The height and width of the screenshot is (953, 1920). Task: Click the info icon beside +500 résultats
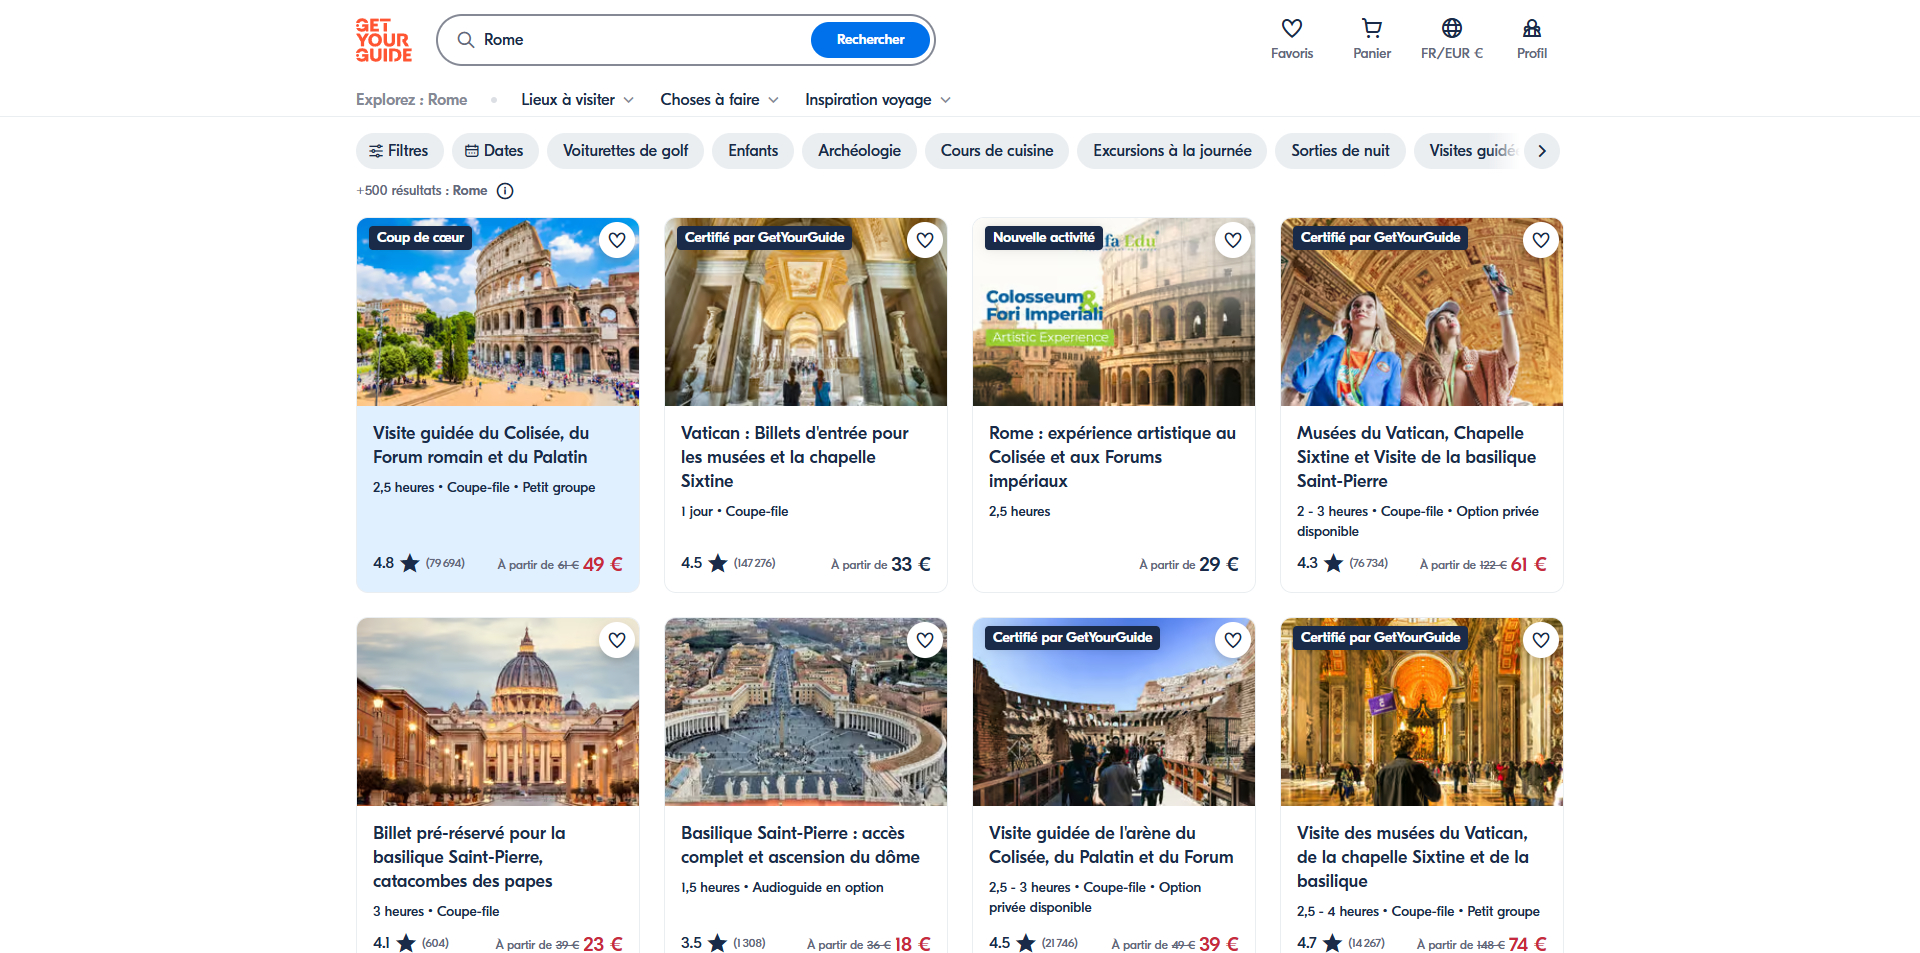click(505, 191)
